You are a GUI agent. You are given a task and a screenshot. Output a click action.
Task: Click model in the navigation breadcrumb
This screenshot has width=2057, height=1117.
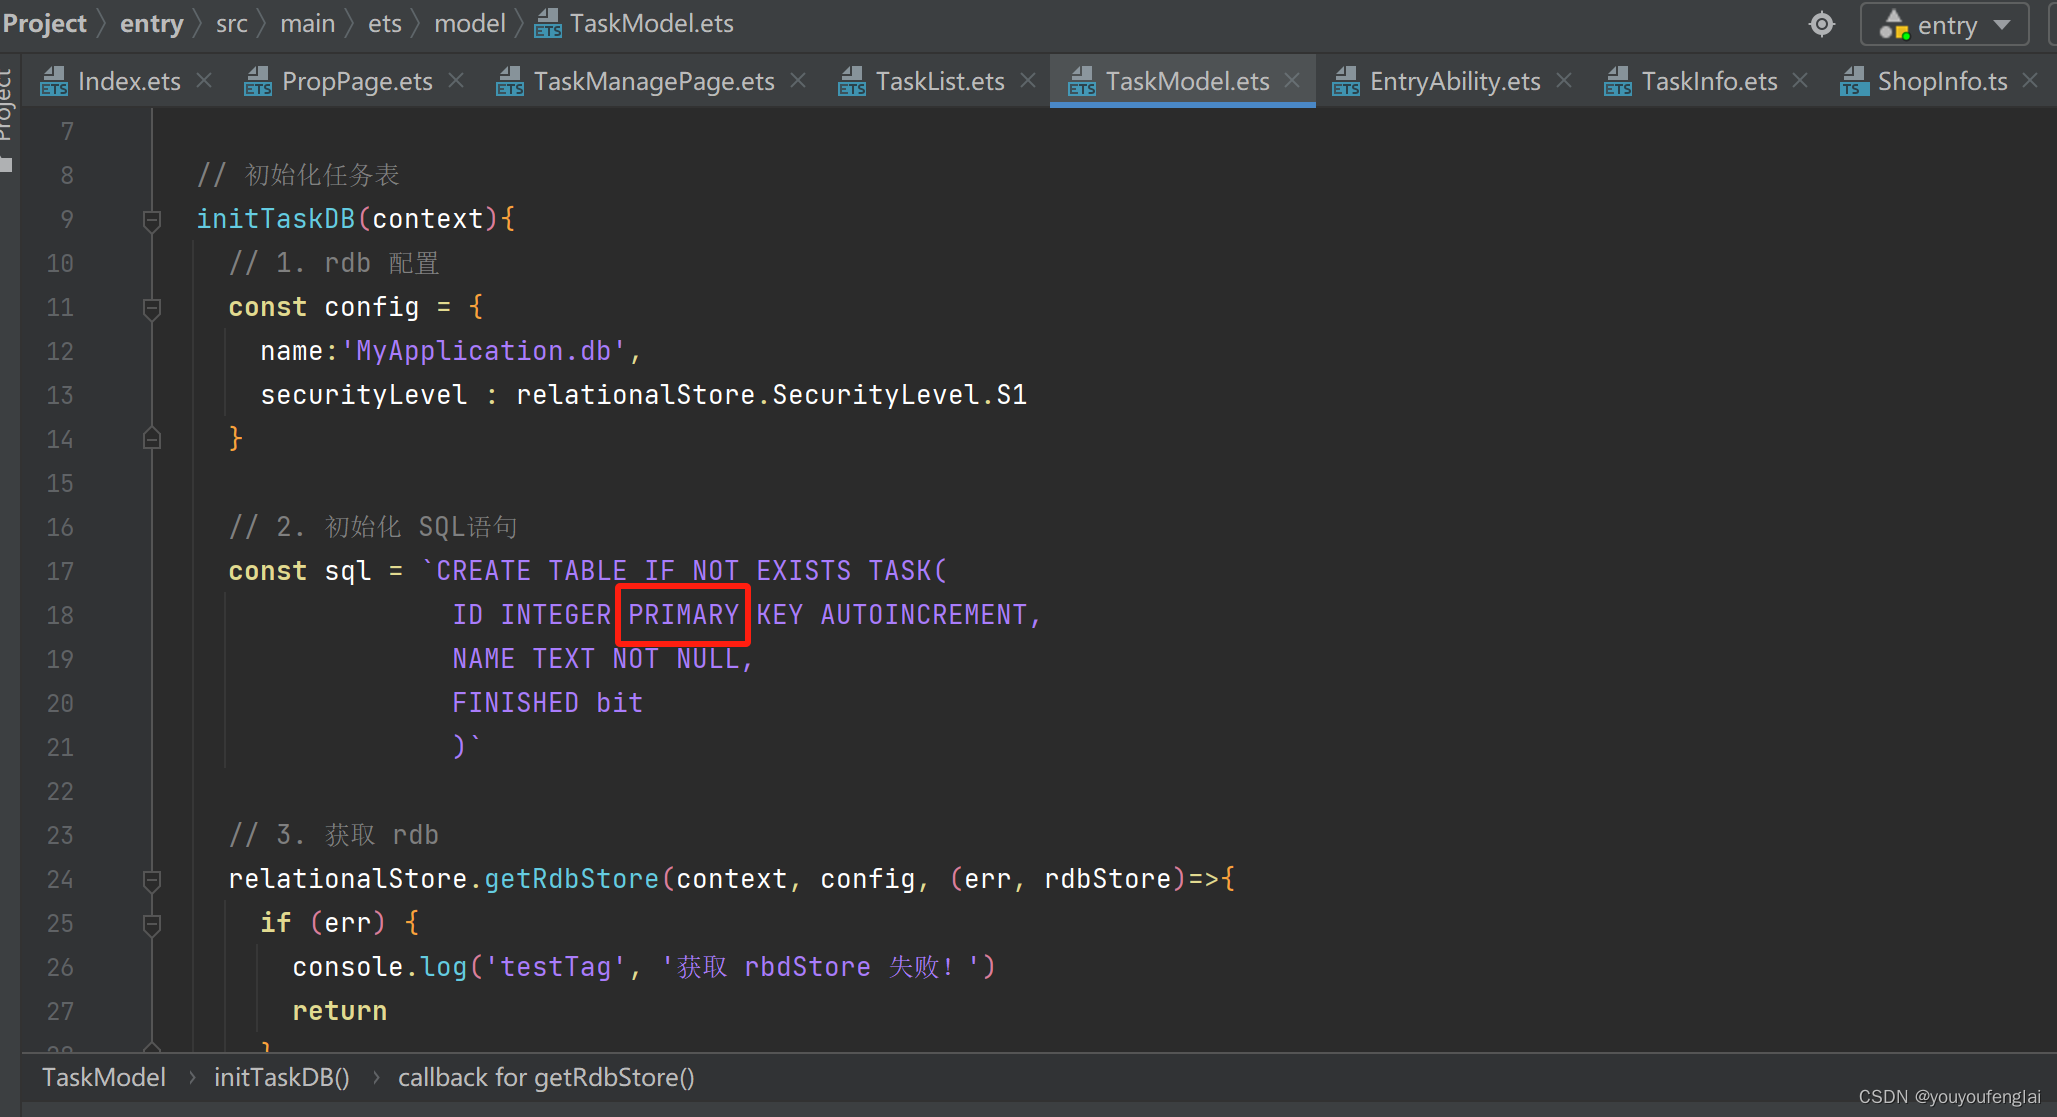pos(469,23)
